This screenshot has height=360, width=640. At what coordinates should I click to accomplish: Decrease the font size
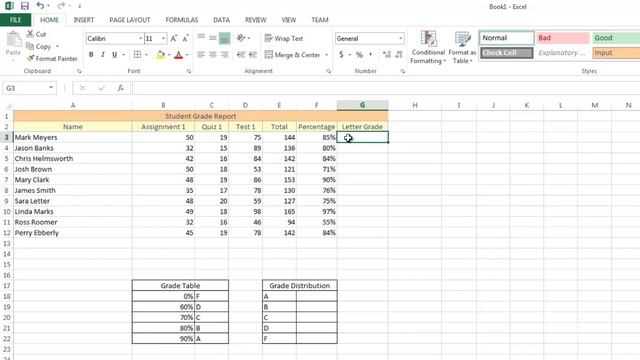(185, 38)
